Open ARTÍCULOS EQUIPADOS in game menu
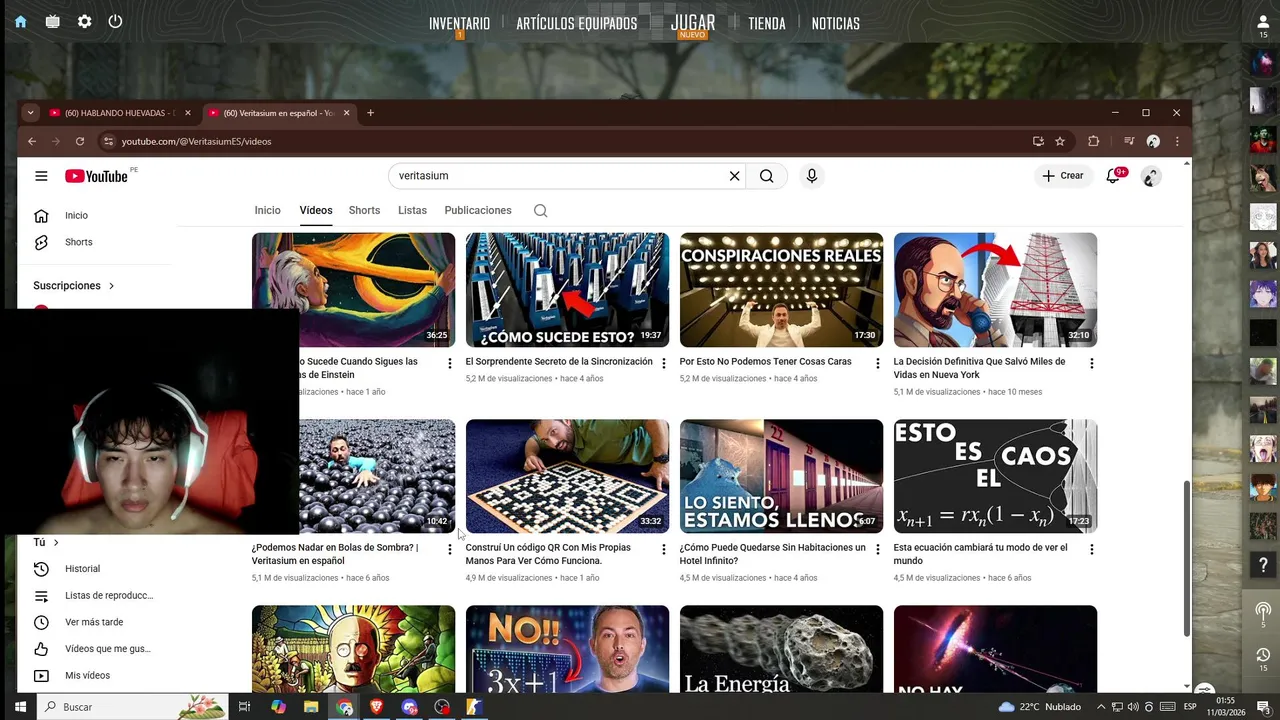 (576, 23)
